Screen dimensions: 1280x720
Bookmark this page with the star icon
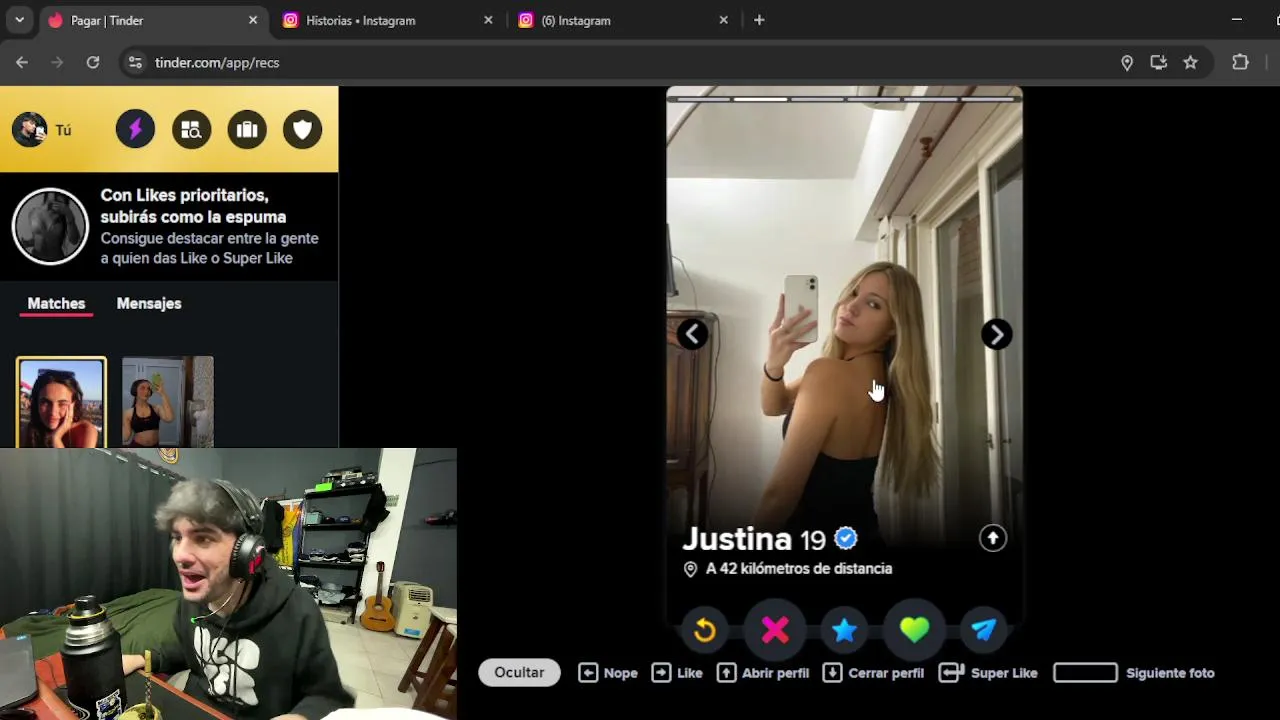(x=1190, y=62)
